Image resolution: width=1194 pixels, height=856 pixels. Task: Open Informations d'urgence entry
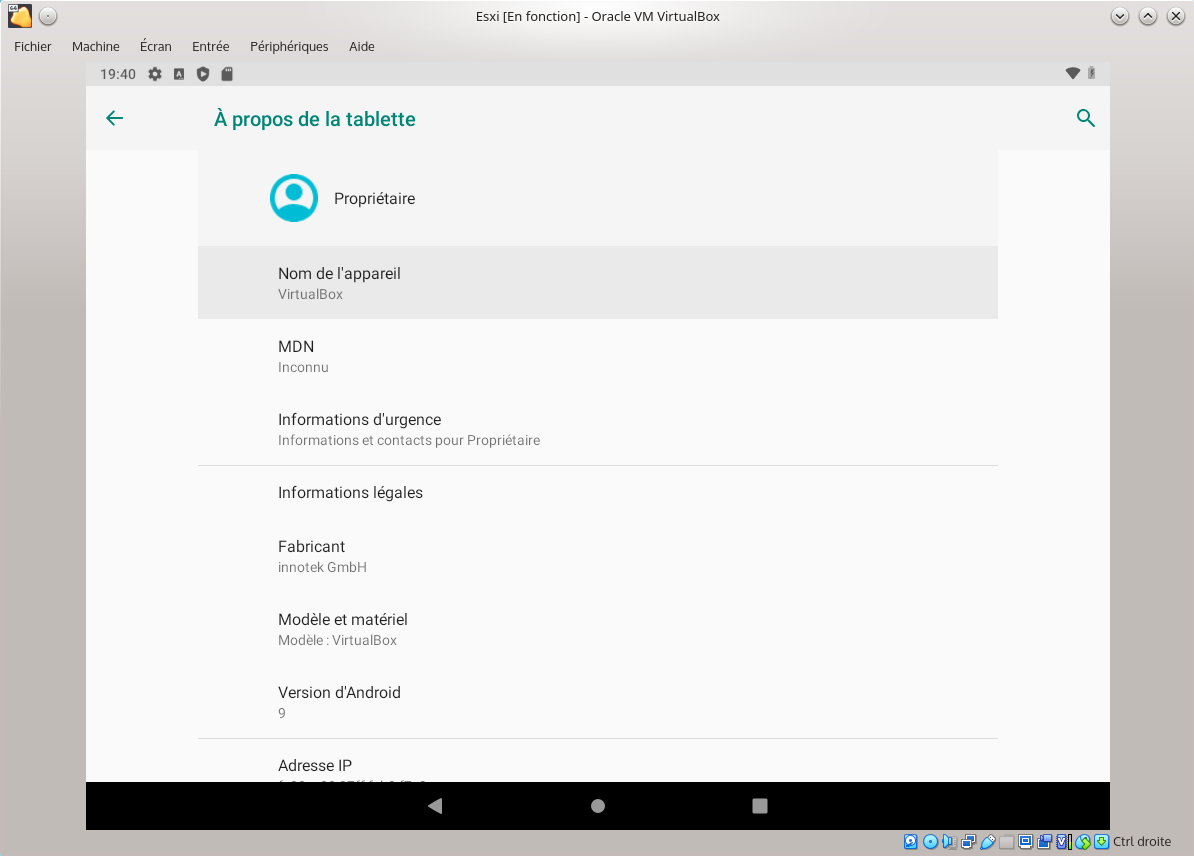click(598, 429)
